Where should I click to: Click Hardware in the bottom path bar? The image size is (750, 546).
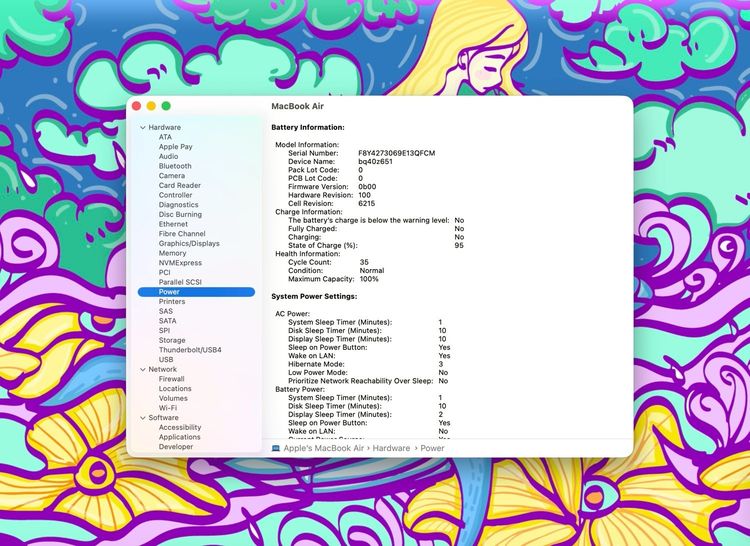(x=392, y=449)
